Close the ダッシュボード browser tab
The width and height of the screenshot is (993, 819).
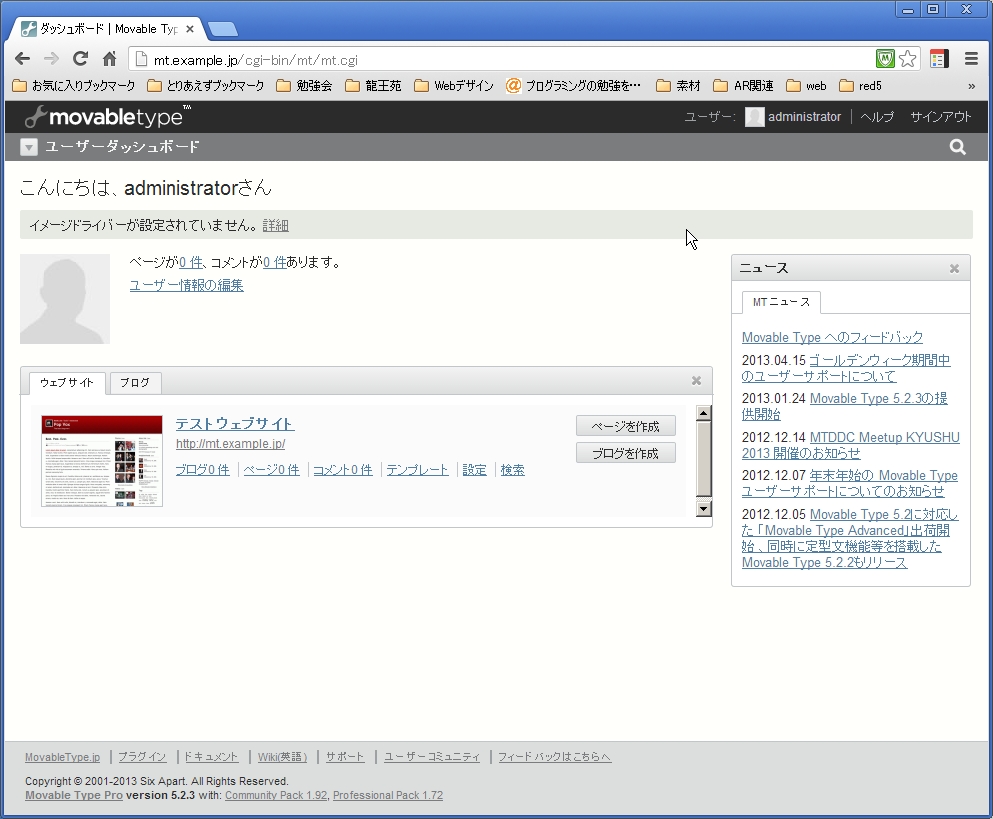coord(189,29)
